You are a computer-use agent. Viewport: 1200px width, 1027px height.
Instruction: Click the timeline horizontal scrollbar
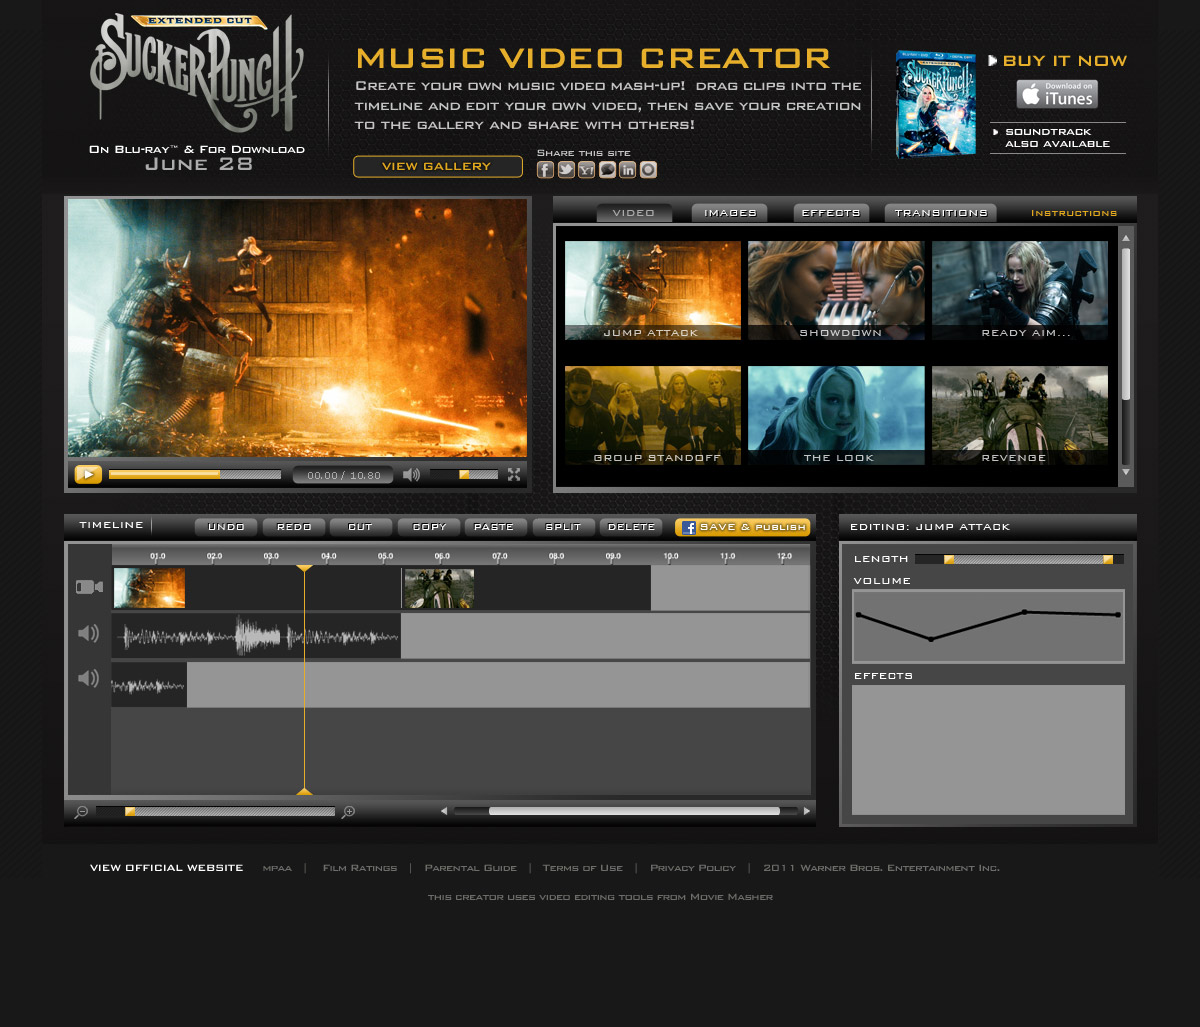tap(634, 811)
